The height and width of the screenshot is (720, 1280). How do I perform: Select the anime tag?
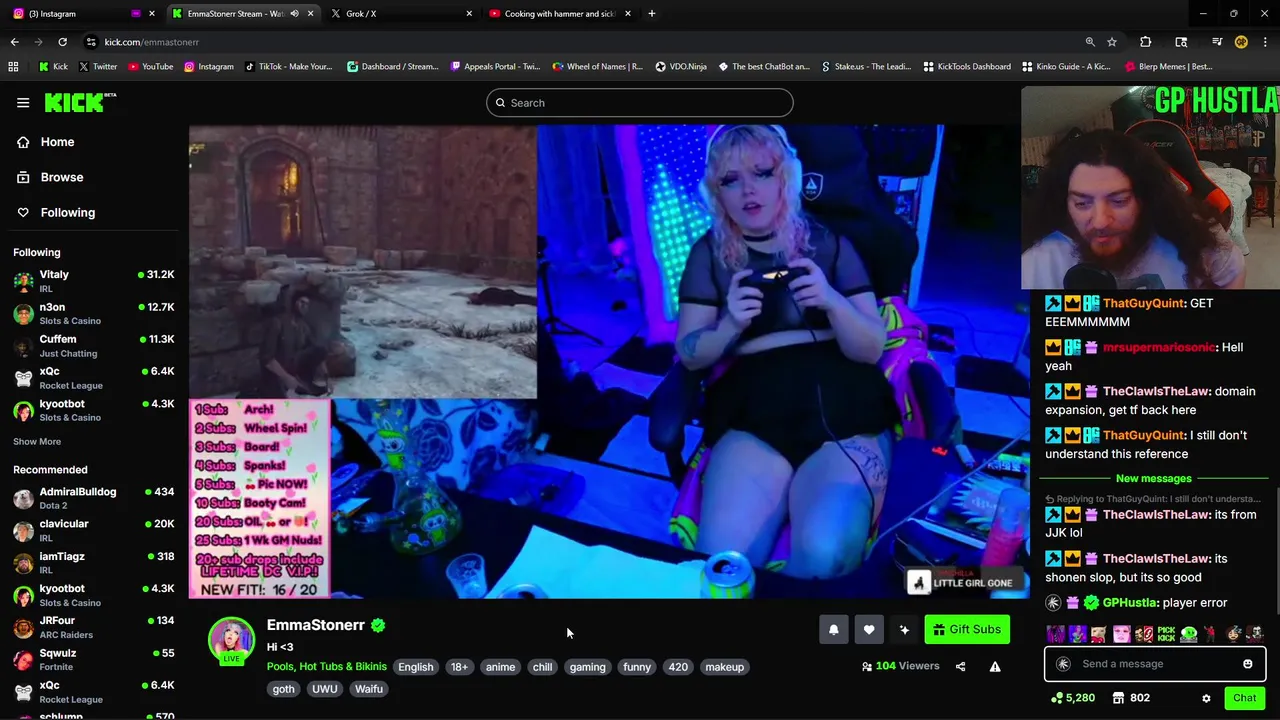500,667
